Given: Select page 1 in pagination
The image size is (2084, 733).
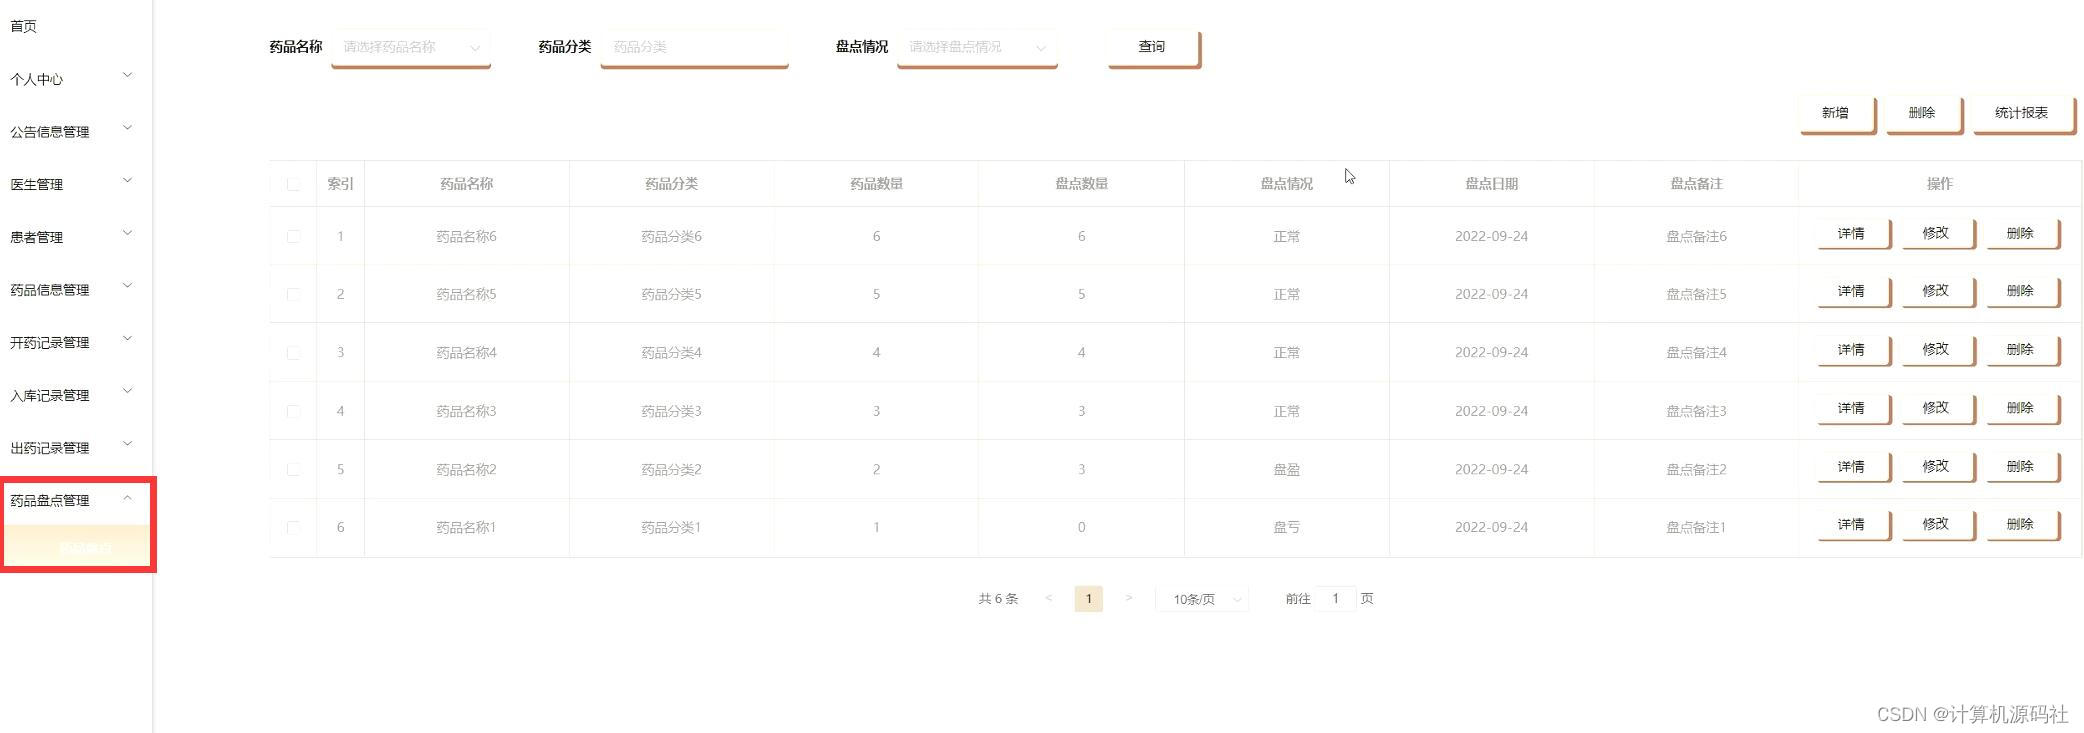Looking at the screenshot, I should point(1089,599).
